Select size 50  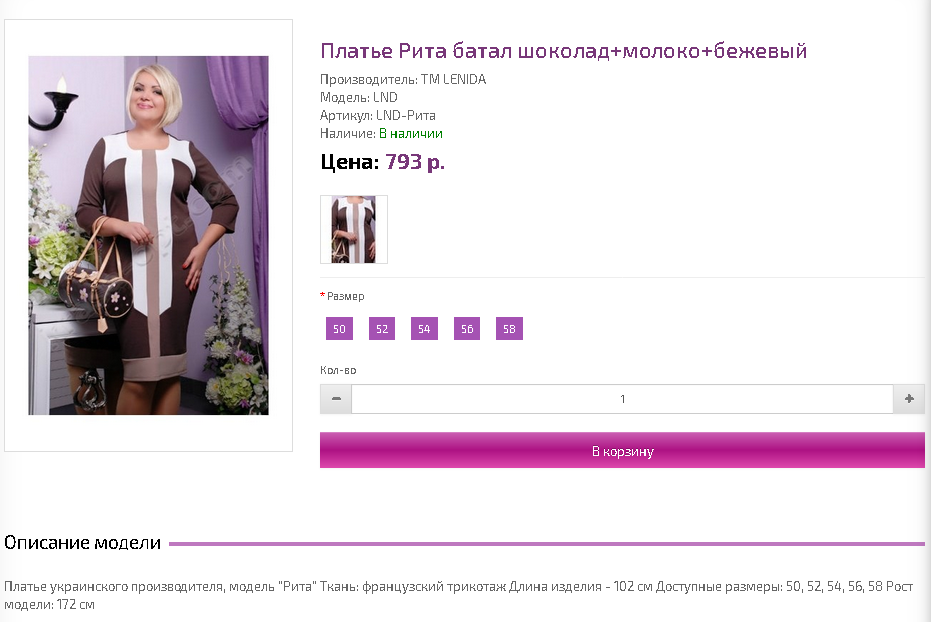tap(339, 329)
